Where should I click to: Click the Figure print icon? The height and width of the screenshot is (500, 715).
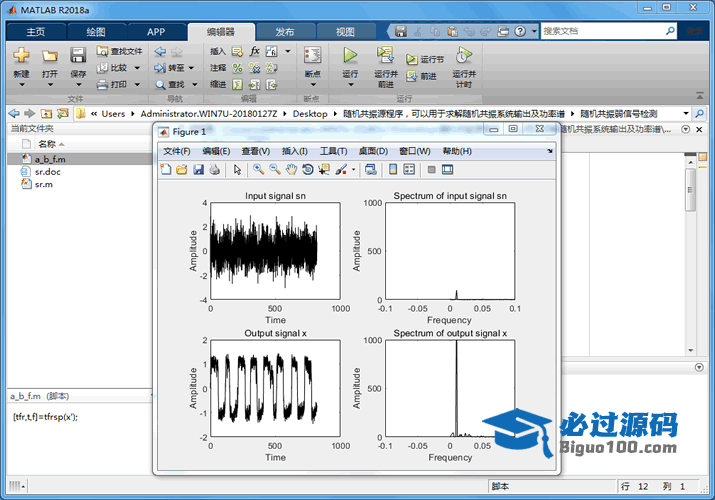coord(214,170)
